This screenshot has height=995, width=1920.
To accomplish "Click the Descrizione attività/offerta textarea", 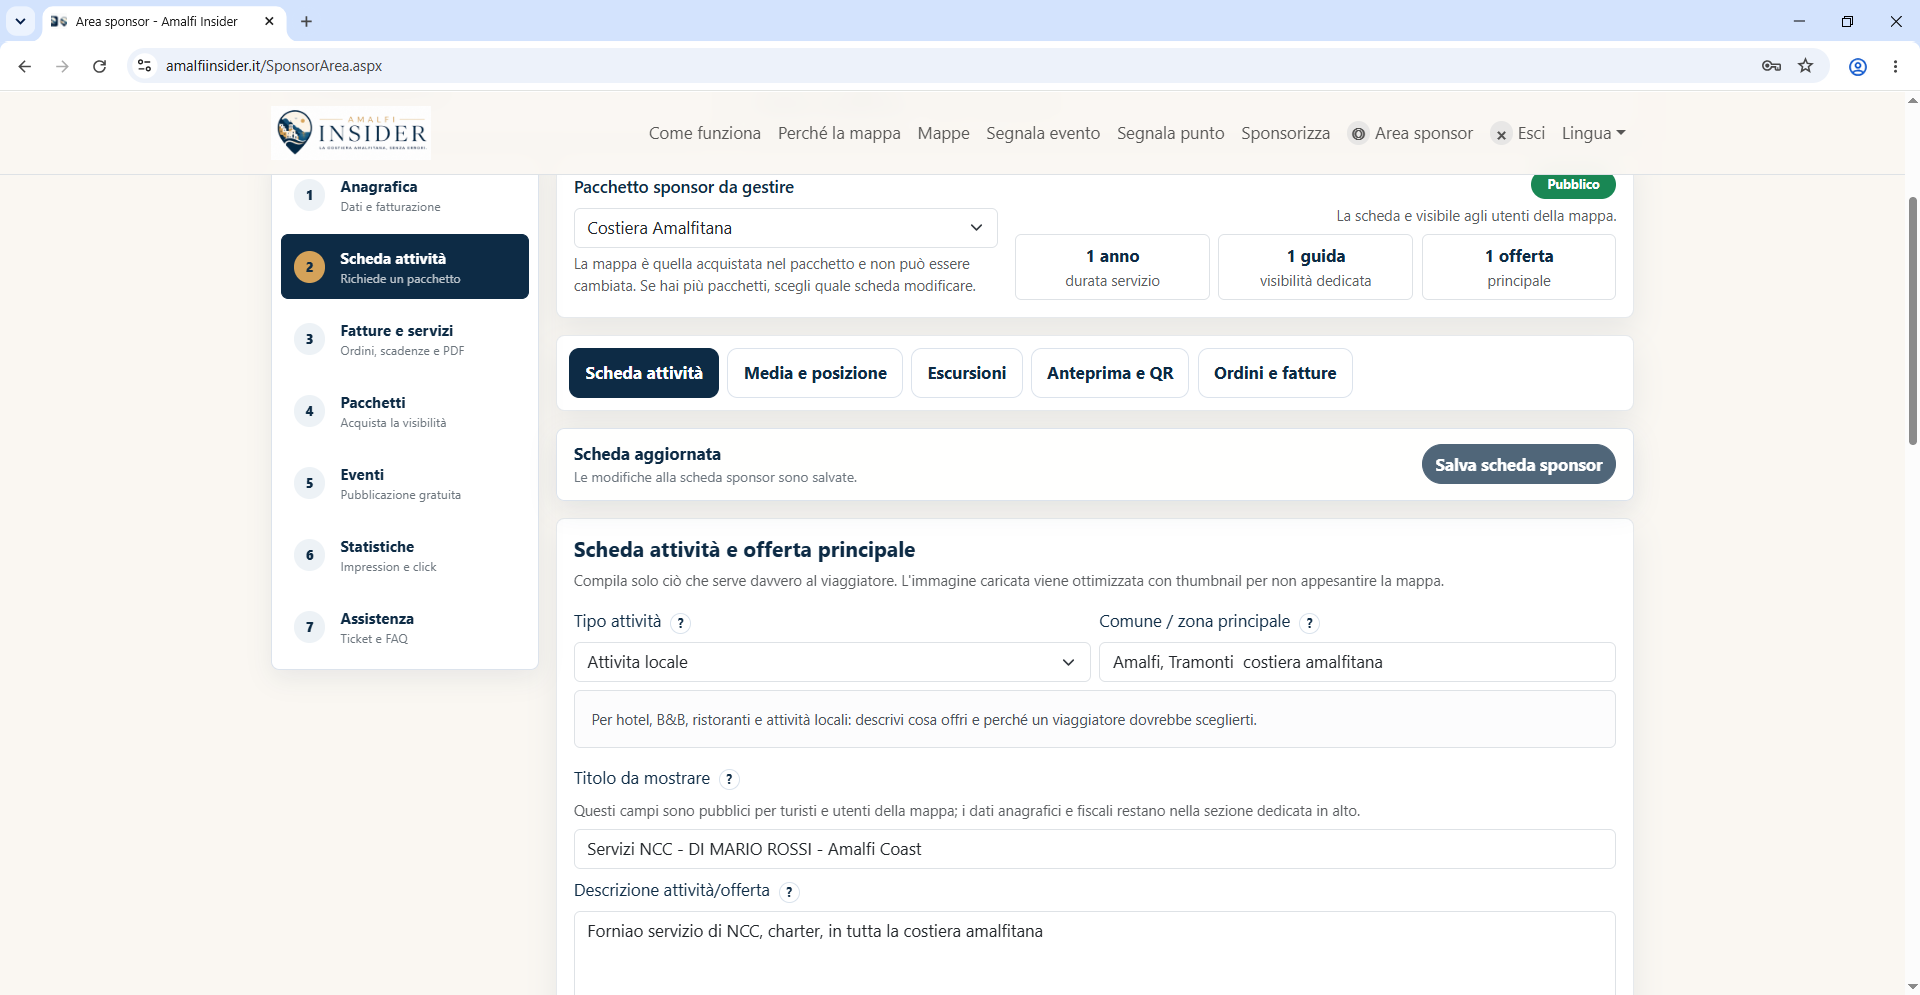I will click(x=1095, y=952).
